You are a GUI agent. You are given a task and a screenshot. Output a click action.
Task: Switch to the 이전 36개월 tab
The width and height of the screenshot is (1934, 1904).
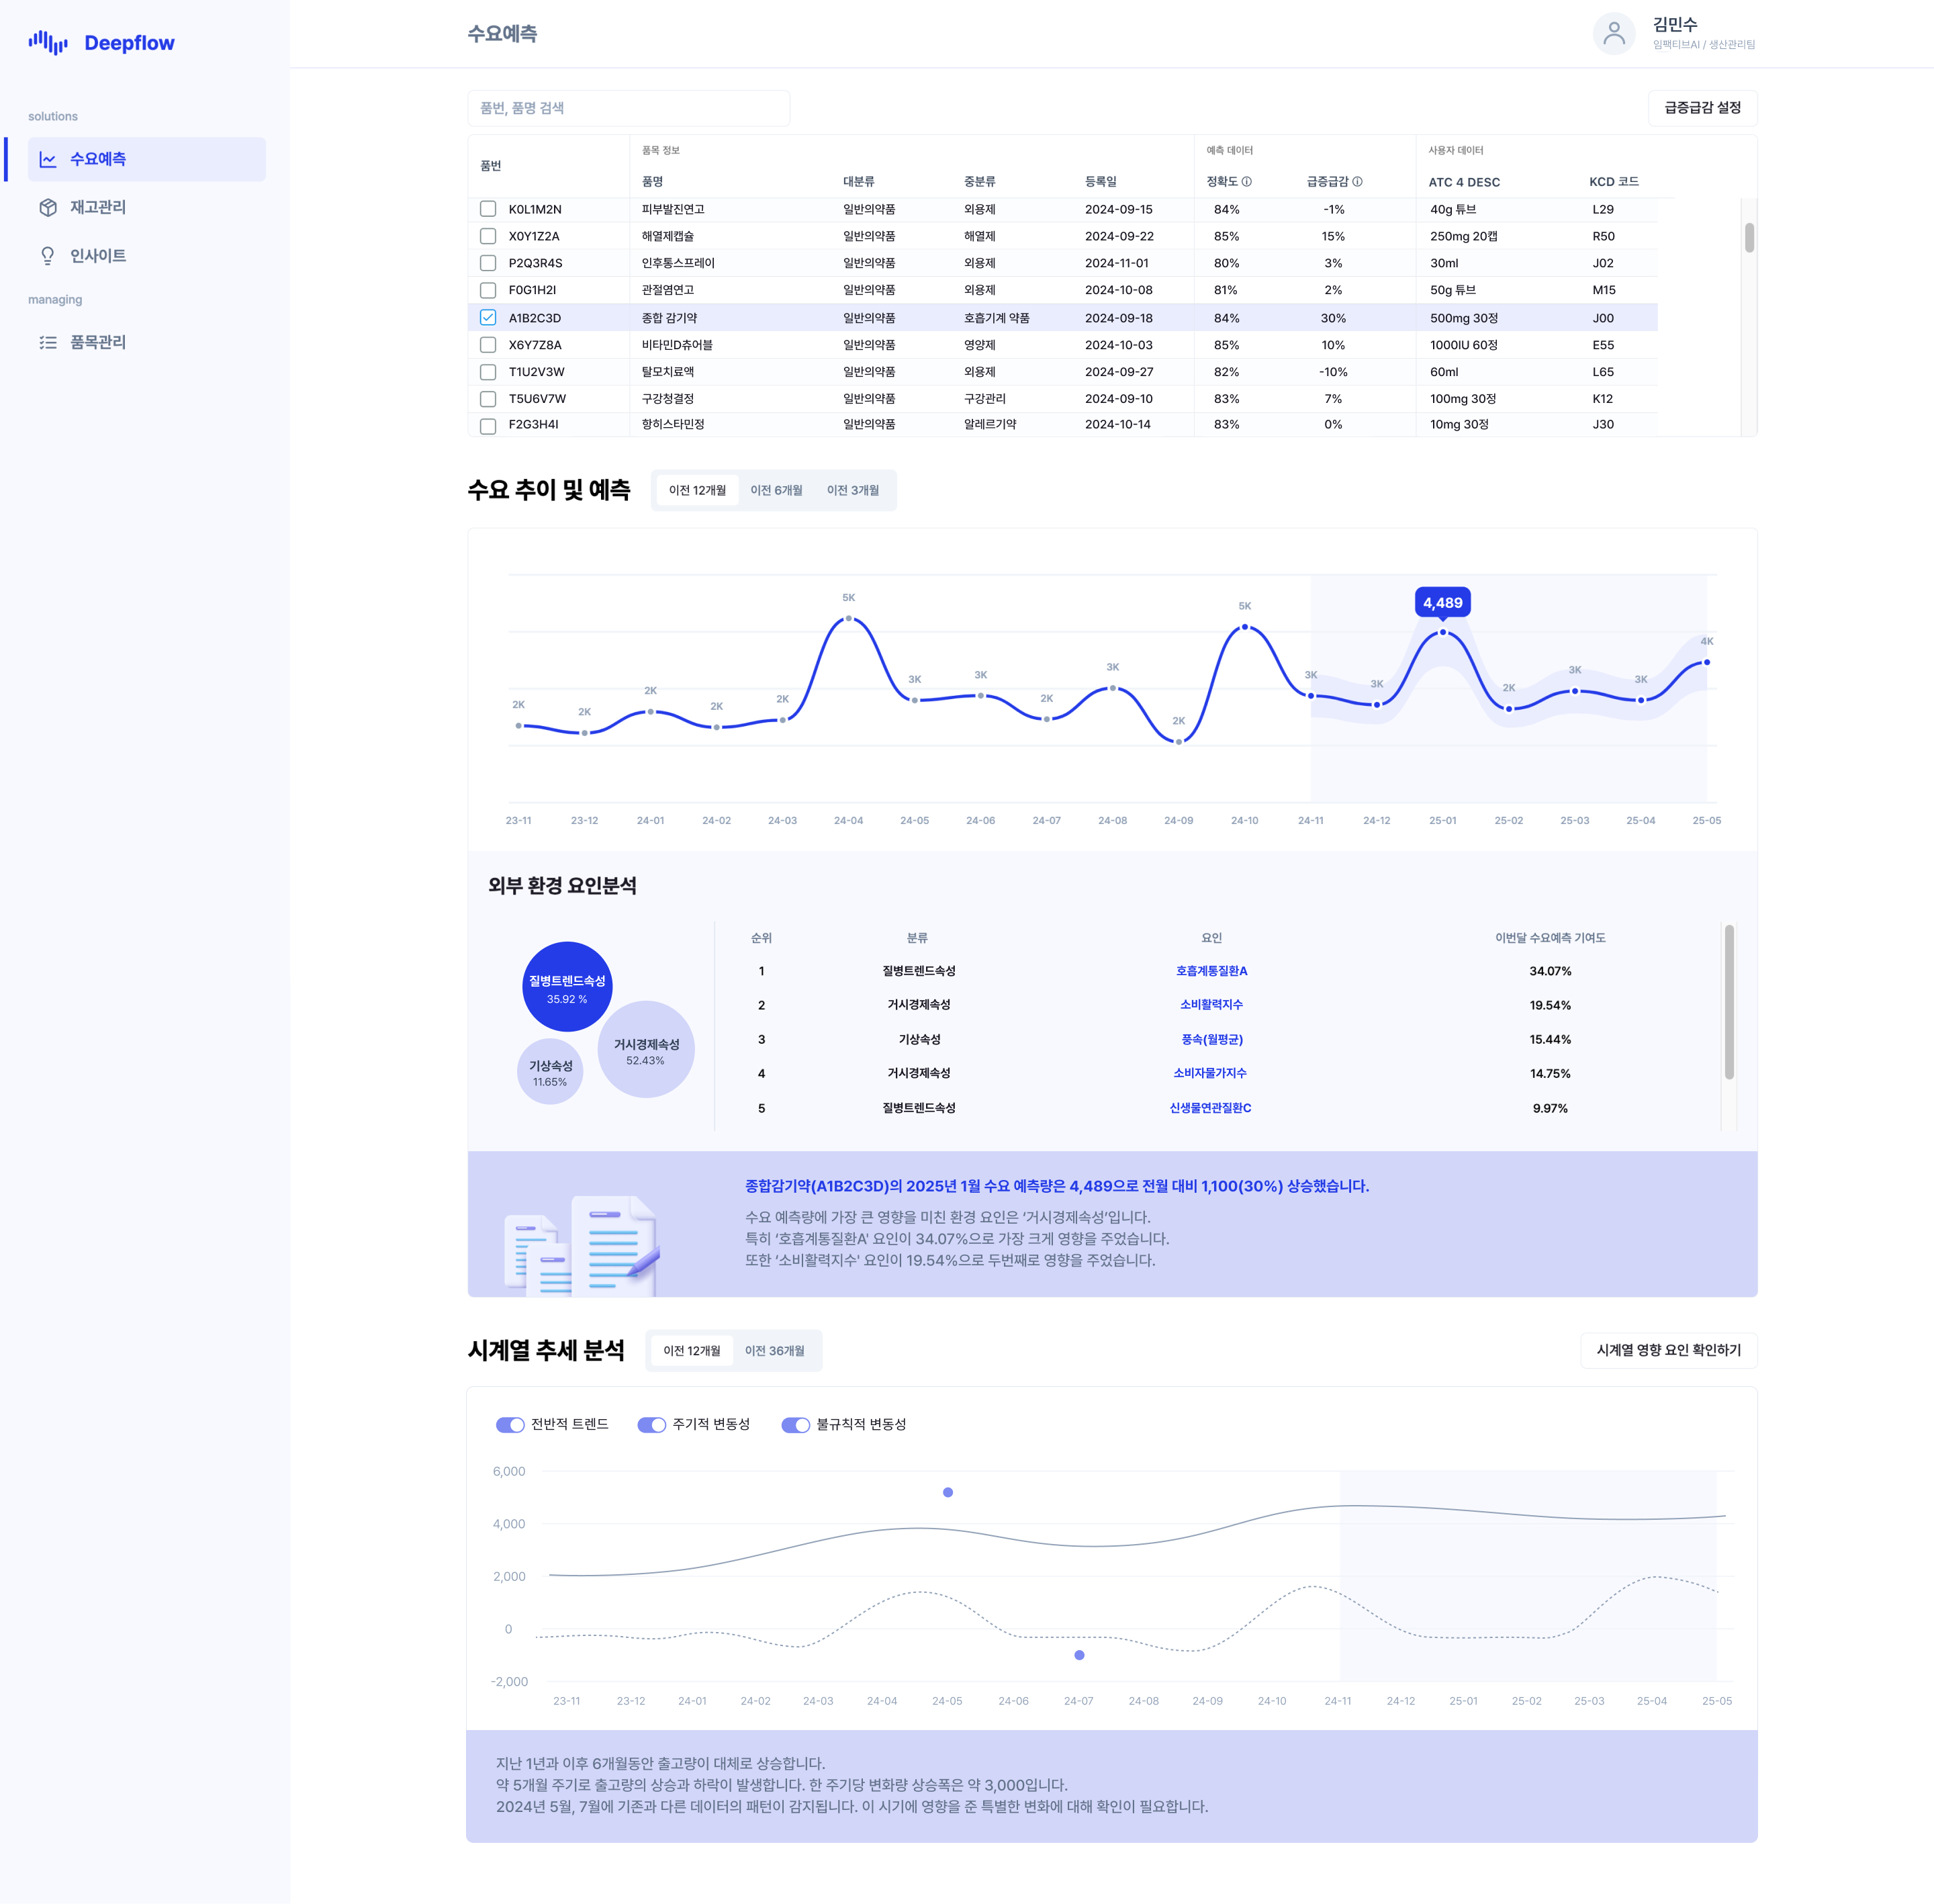pyautogui.click(x=774, y=1351)
